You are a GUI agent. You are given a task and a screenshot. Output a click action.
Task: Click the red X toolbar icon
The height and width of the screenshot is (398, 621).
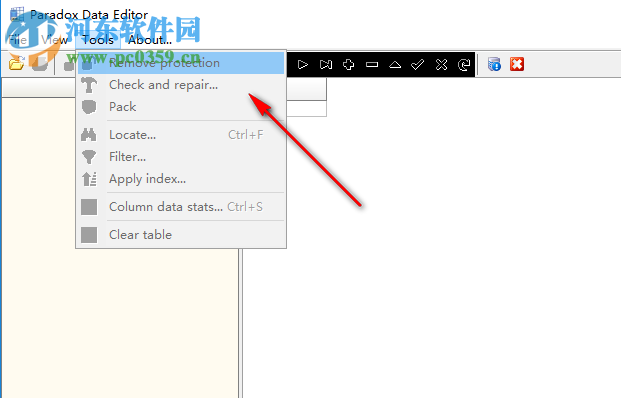pos(517,64)
